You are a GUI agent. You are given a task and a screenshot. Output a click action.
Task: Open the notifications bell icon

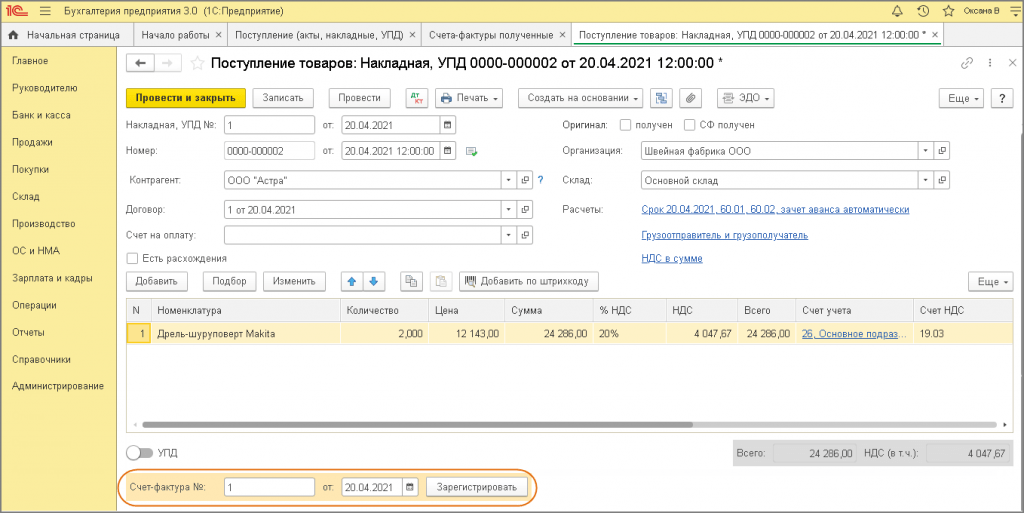coord(897,11)
